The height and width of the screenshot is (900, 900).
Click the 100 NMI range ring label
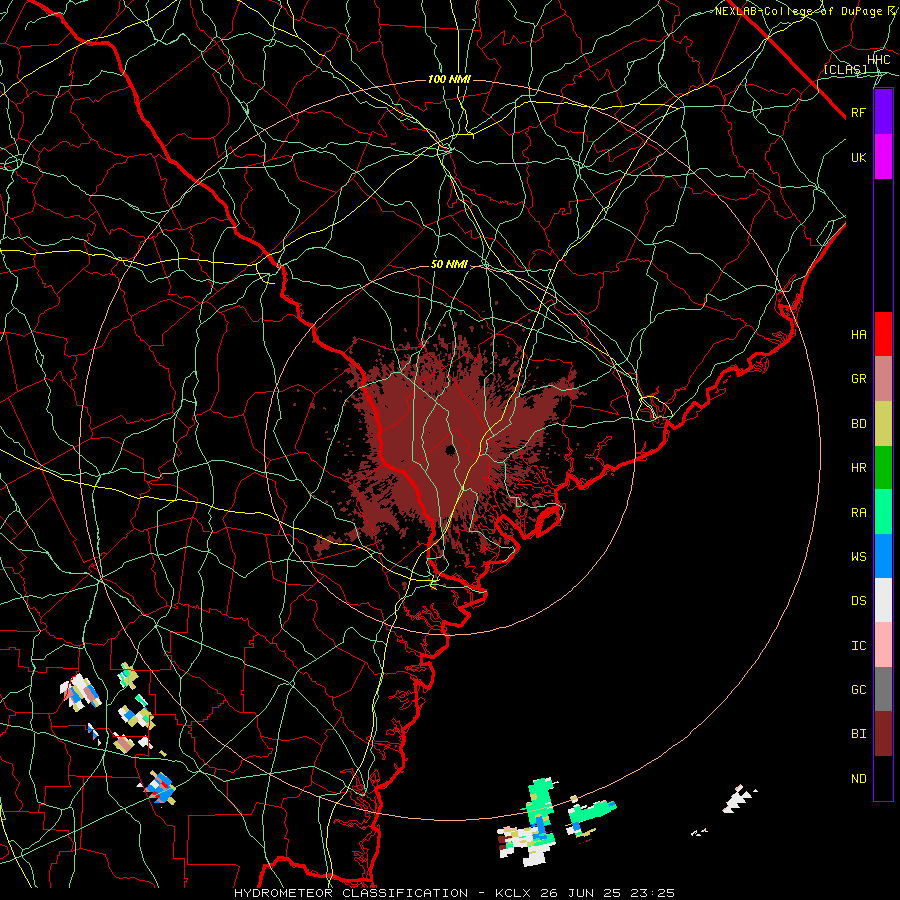pos(449,79)
